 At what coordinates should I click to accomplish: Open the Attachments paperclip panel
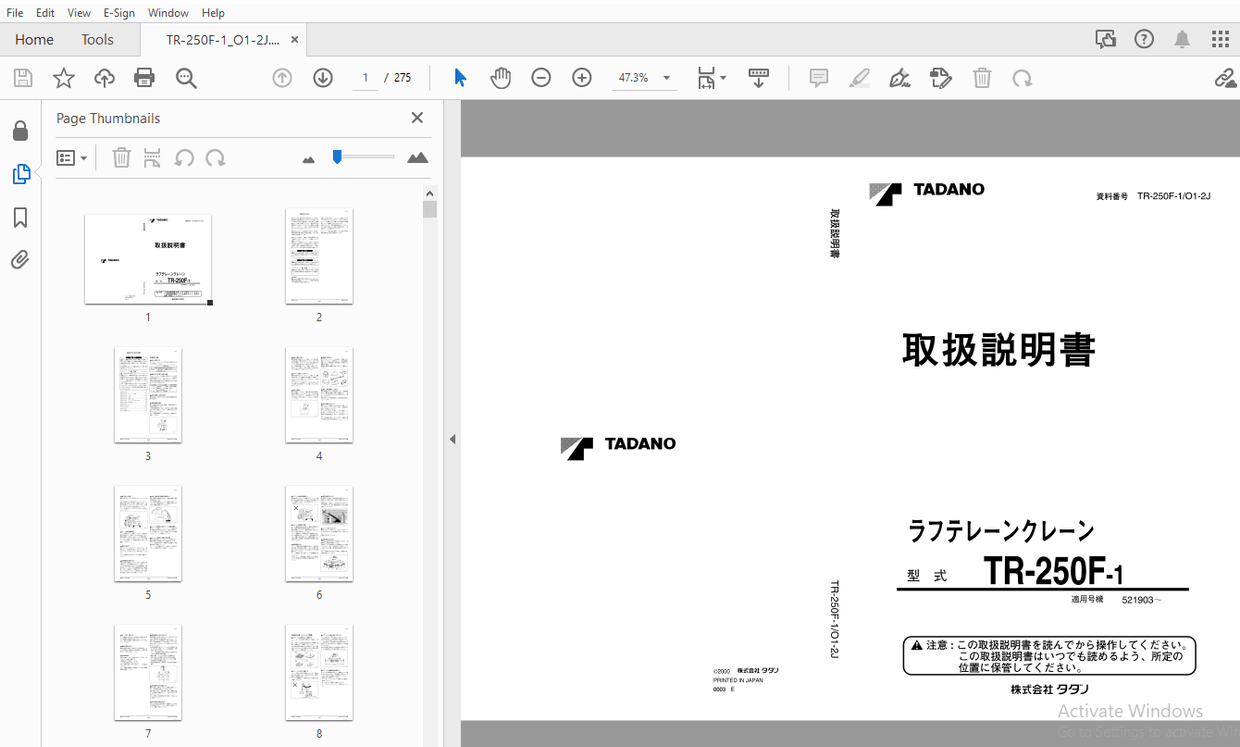[x=20, y=260]
